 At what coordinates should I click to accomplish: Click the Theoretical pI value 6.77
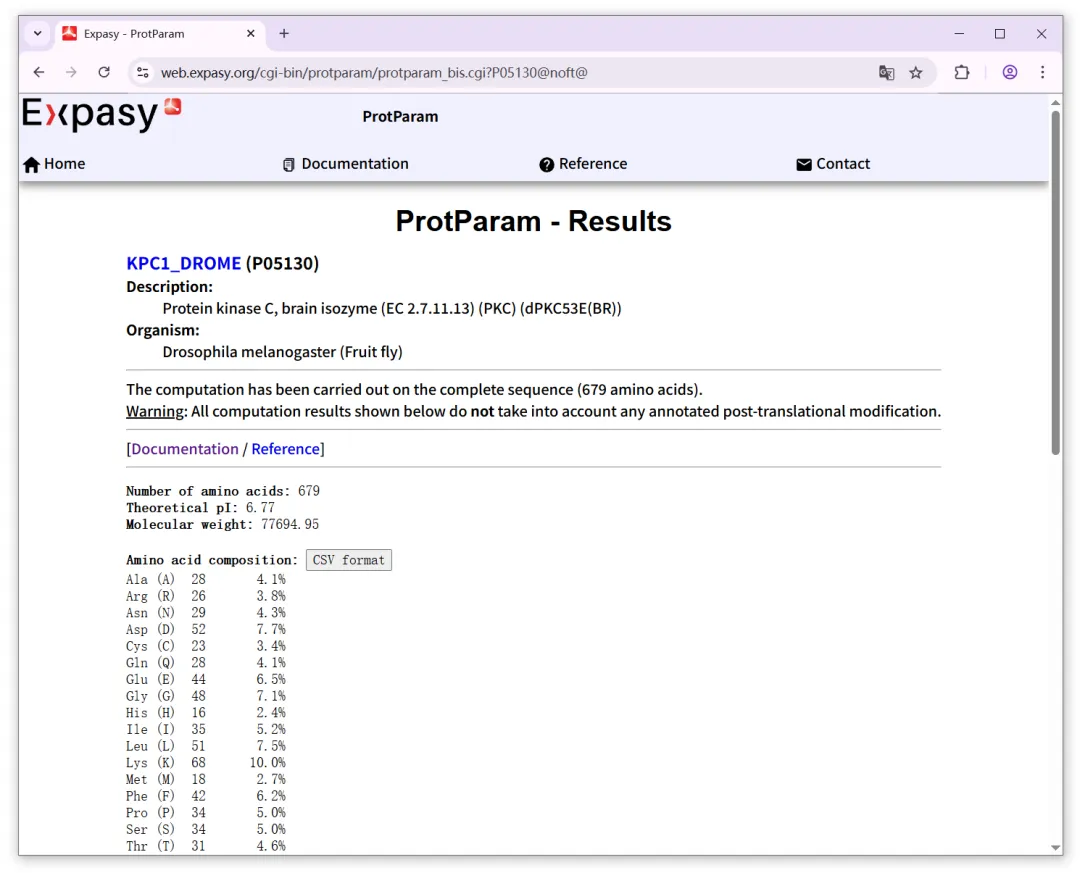tap(260, 508)
